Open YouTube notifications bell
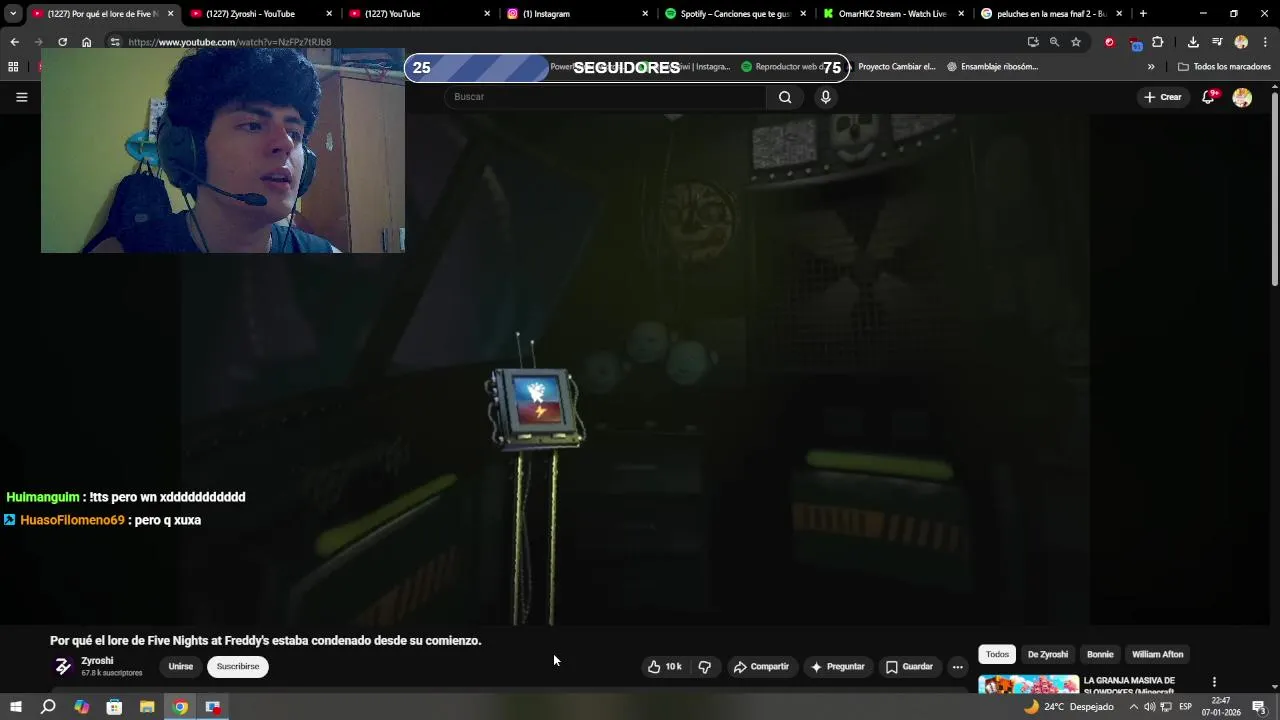This screenshot has width=1280, height=720. coord(1208,97)
